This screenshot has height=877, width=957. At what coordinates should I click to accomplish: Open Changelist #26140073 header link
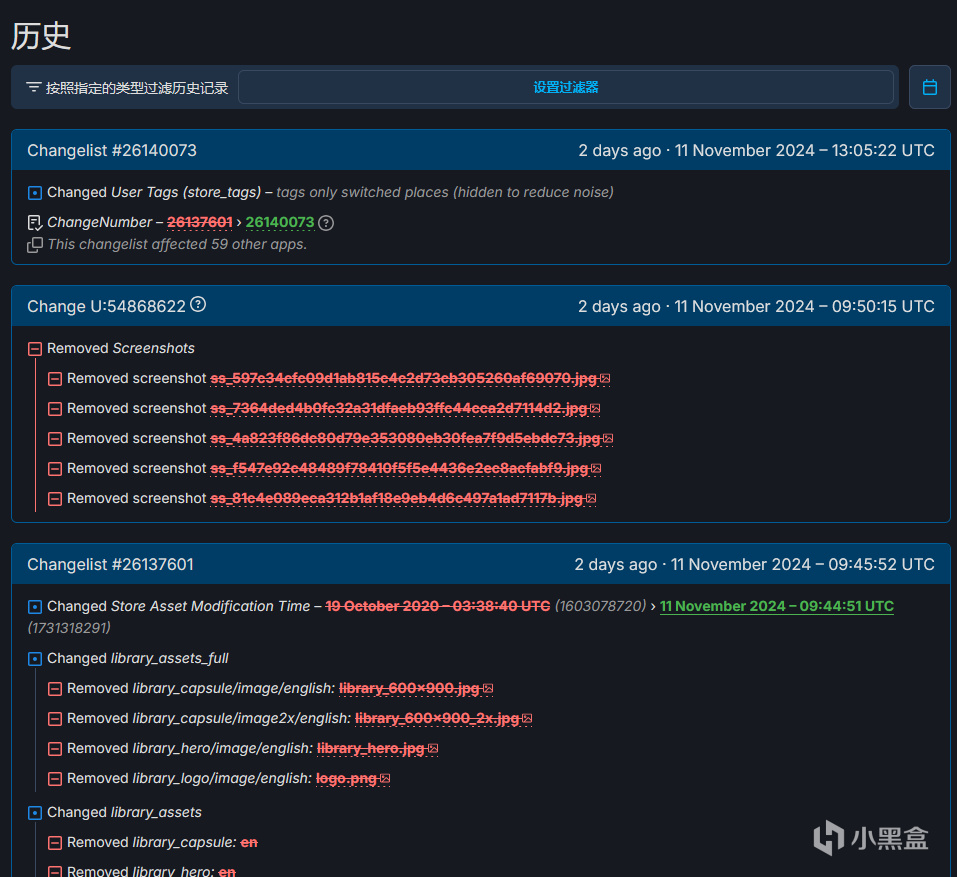112,150
